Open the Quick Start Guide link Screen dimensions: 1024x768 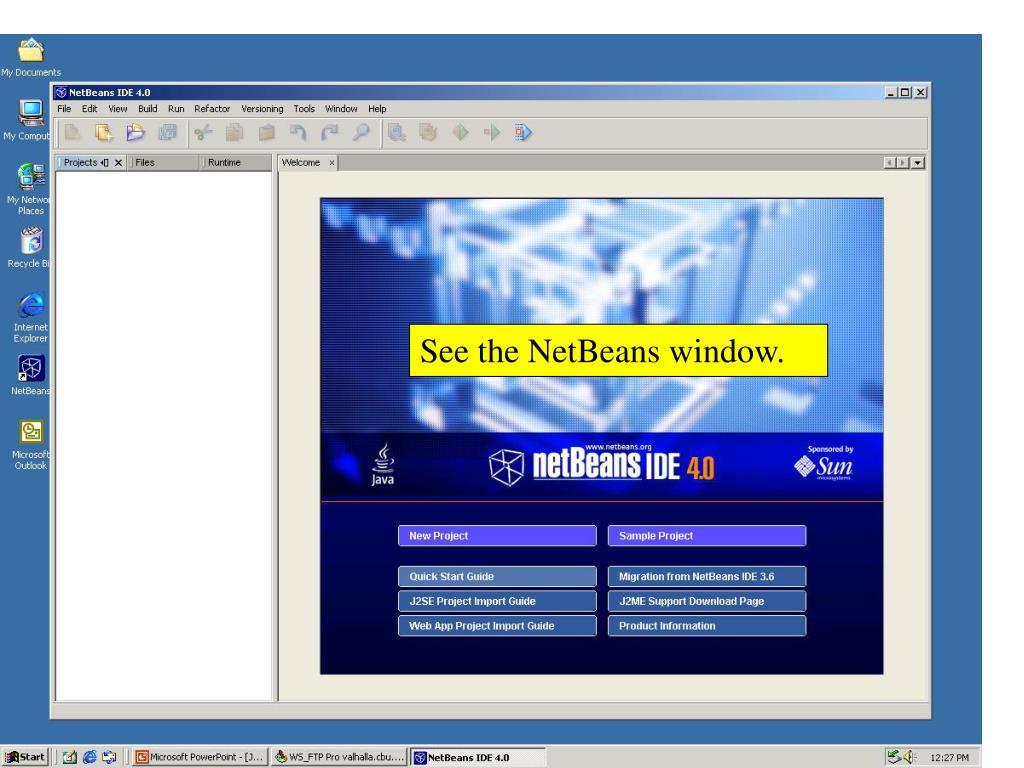tap(497, 577)
